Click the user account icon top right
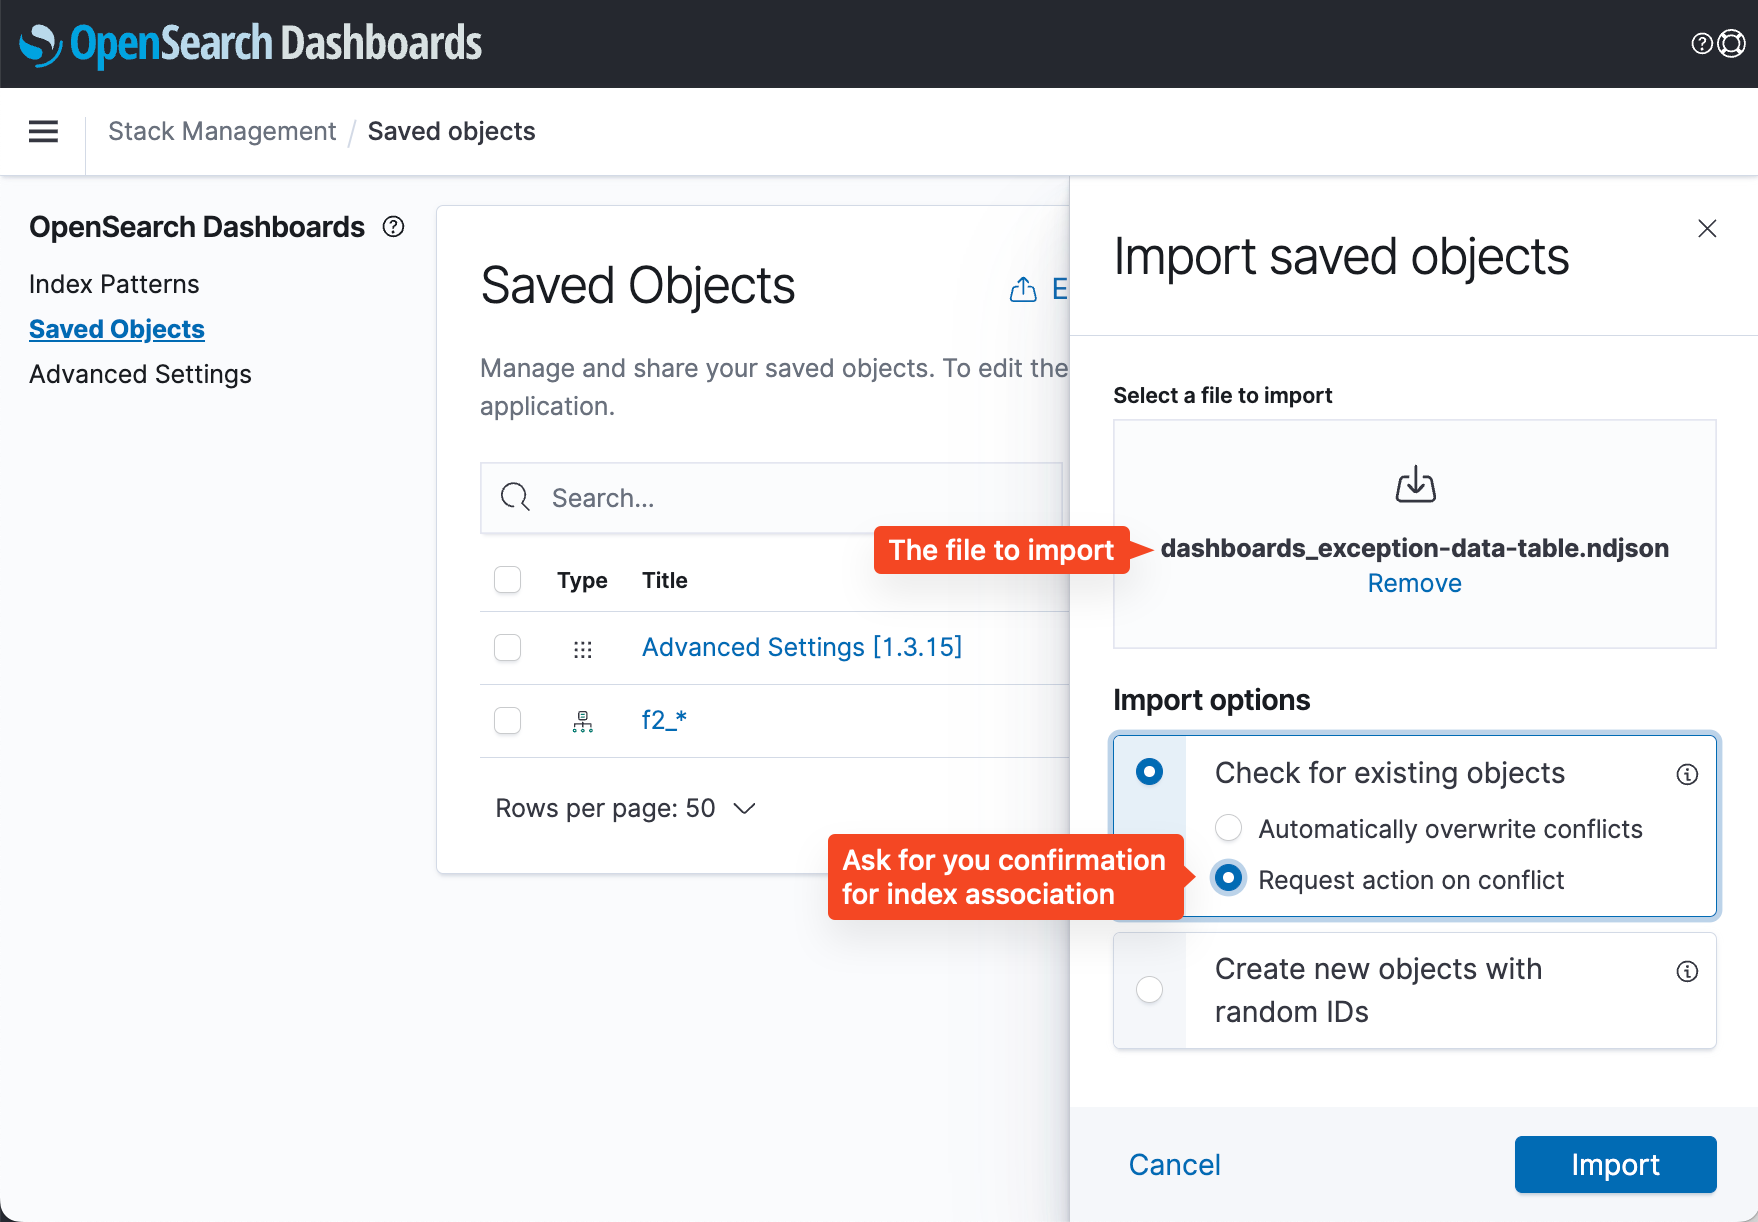The width and height of the screenshot is (1758, 1222). tap(1730, 42)
